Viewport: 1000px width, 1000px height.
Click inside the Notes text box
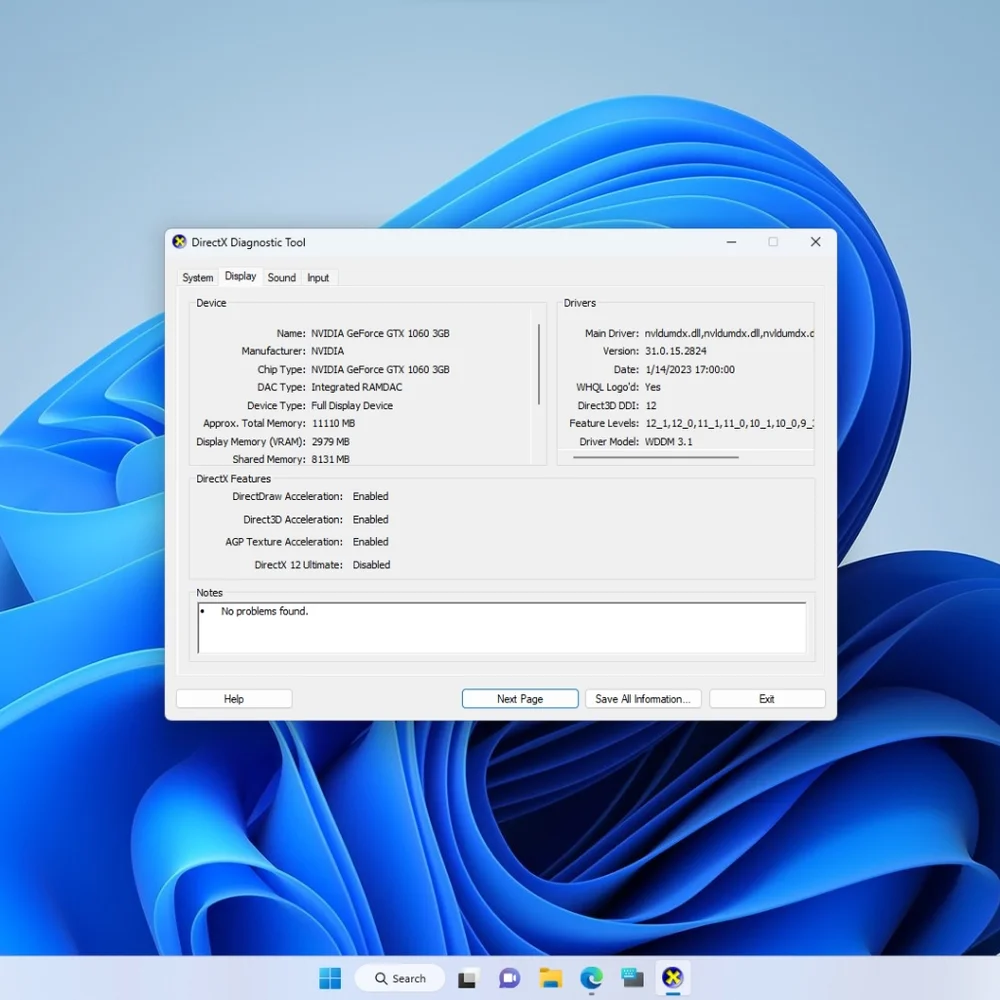tap(501, 628)
